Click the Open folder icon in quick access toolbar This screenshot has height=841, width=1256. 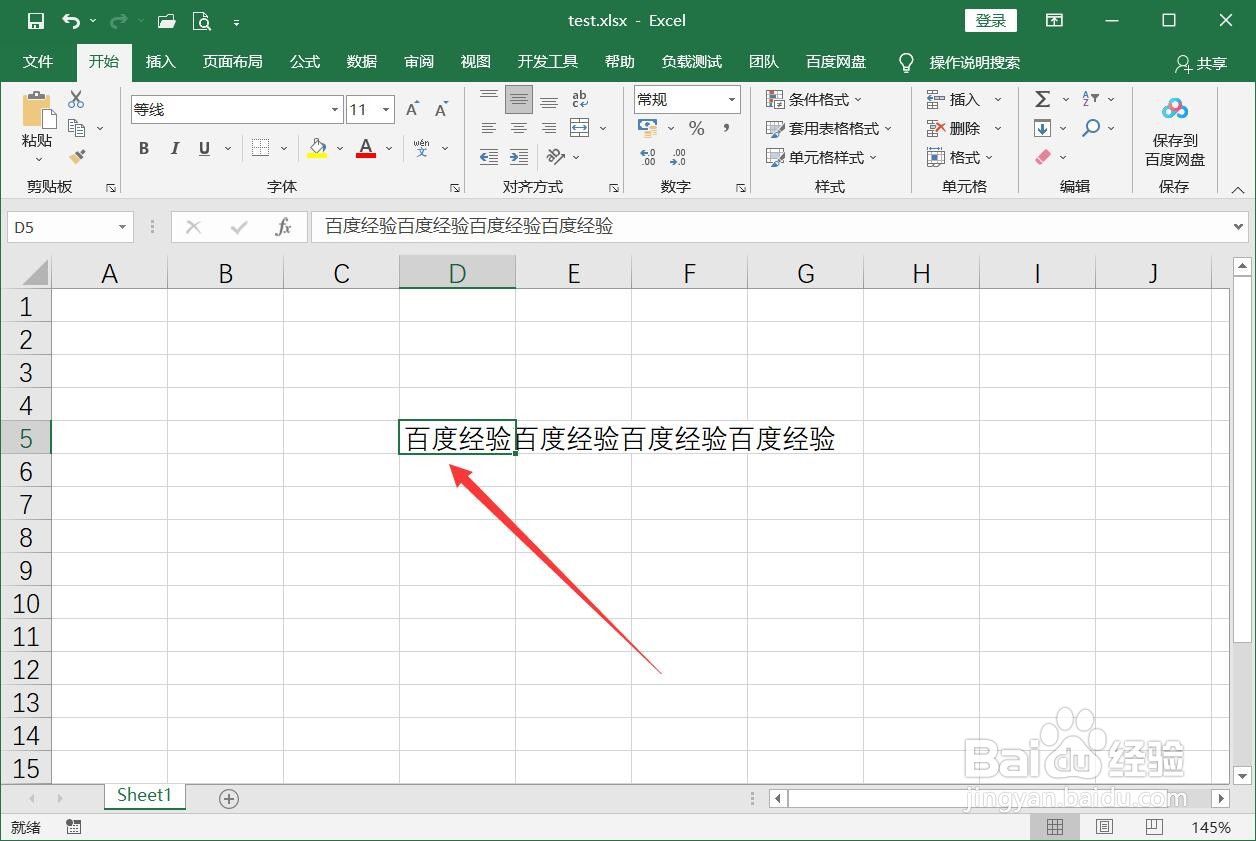(166, 21)
